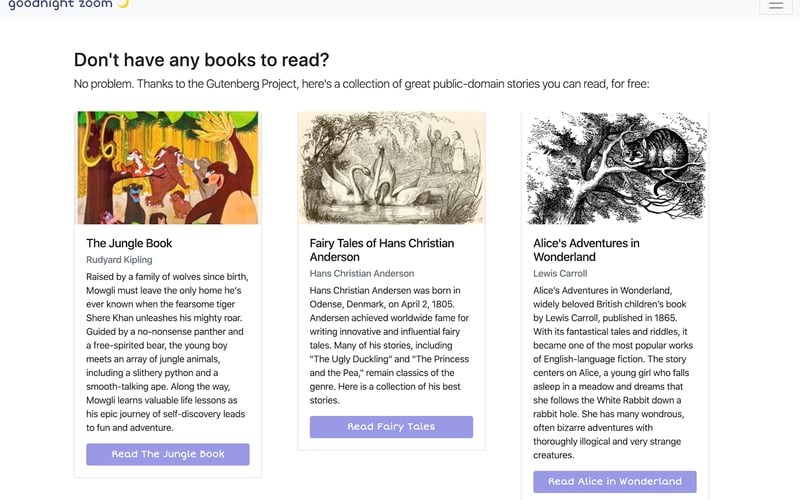800x500 pixels.
Task: Click the Gutenberg Project intro sentence
Action: 362,84
